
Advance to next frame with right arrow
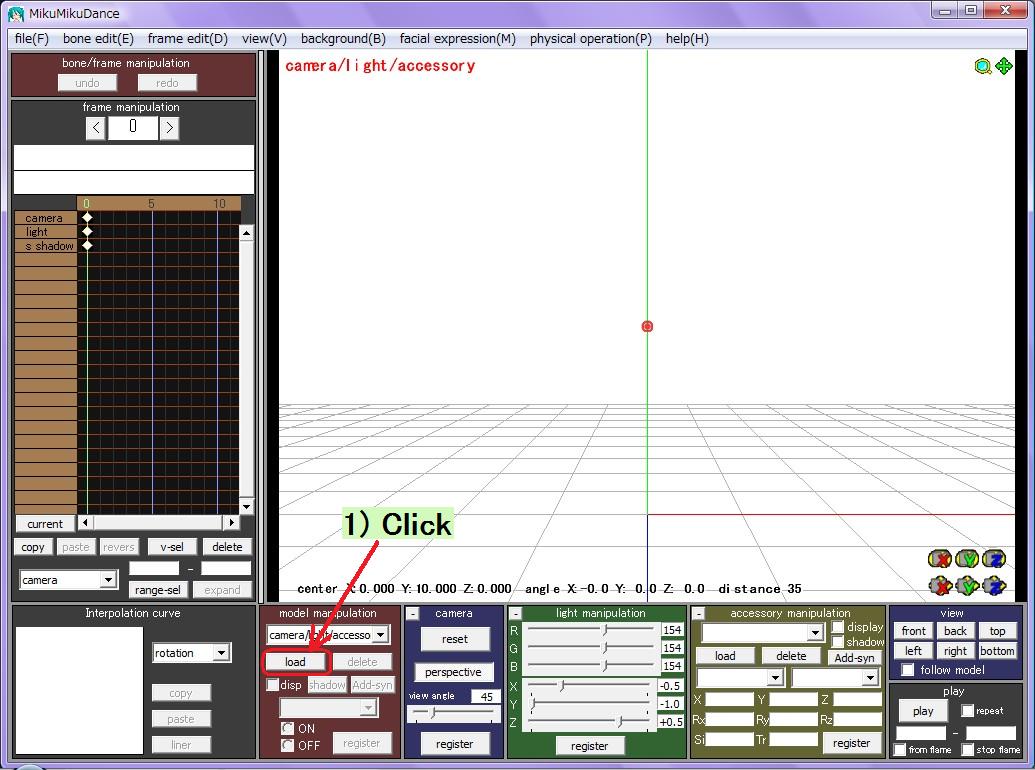(169, 127)
